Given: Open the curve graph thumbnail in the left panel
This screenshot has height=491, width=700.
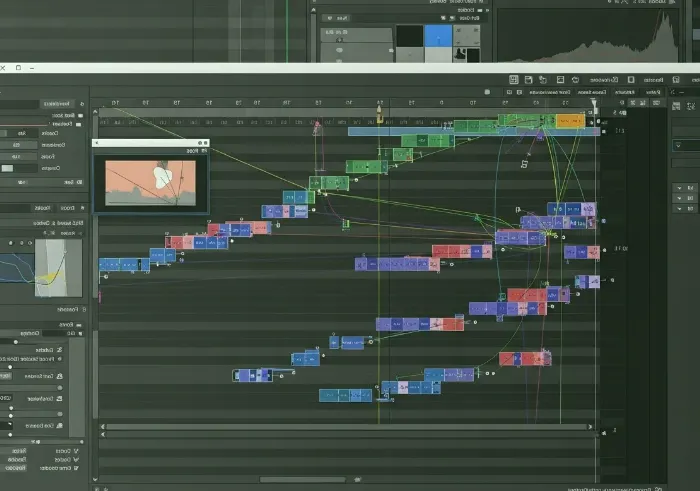Looking at the screenshot, I should [x=58, y=268].
